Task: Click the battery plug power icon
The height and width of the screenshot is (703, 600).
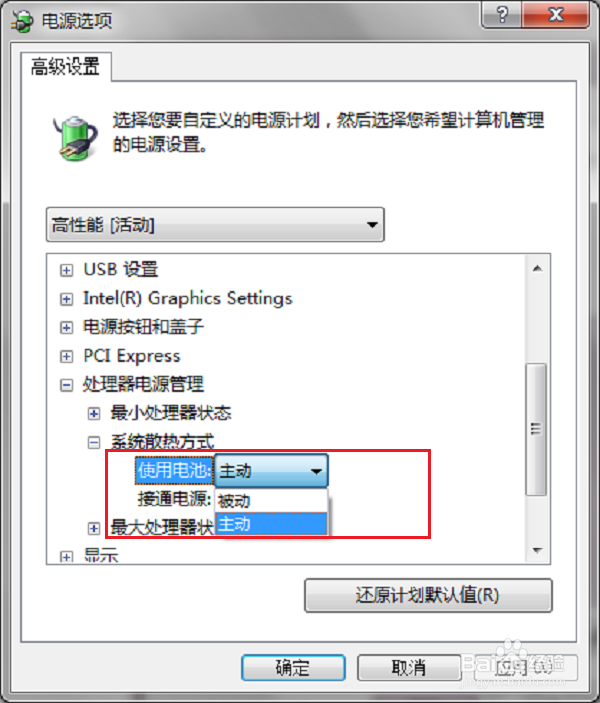Action: pyautogui.click(x=75, y=138)
